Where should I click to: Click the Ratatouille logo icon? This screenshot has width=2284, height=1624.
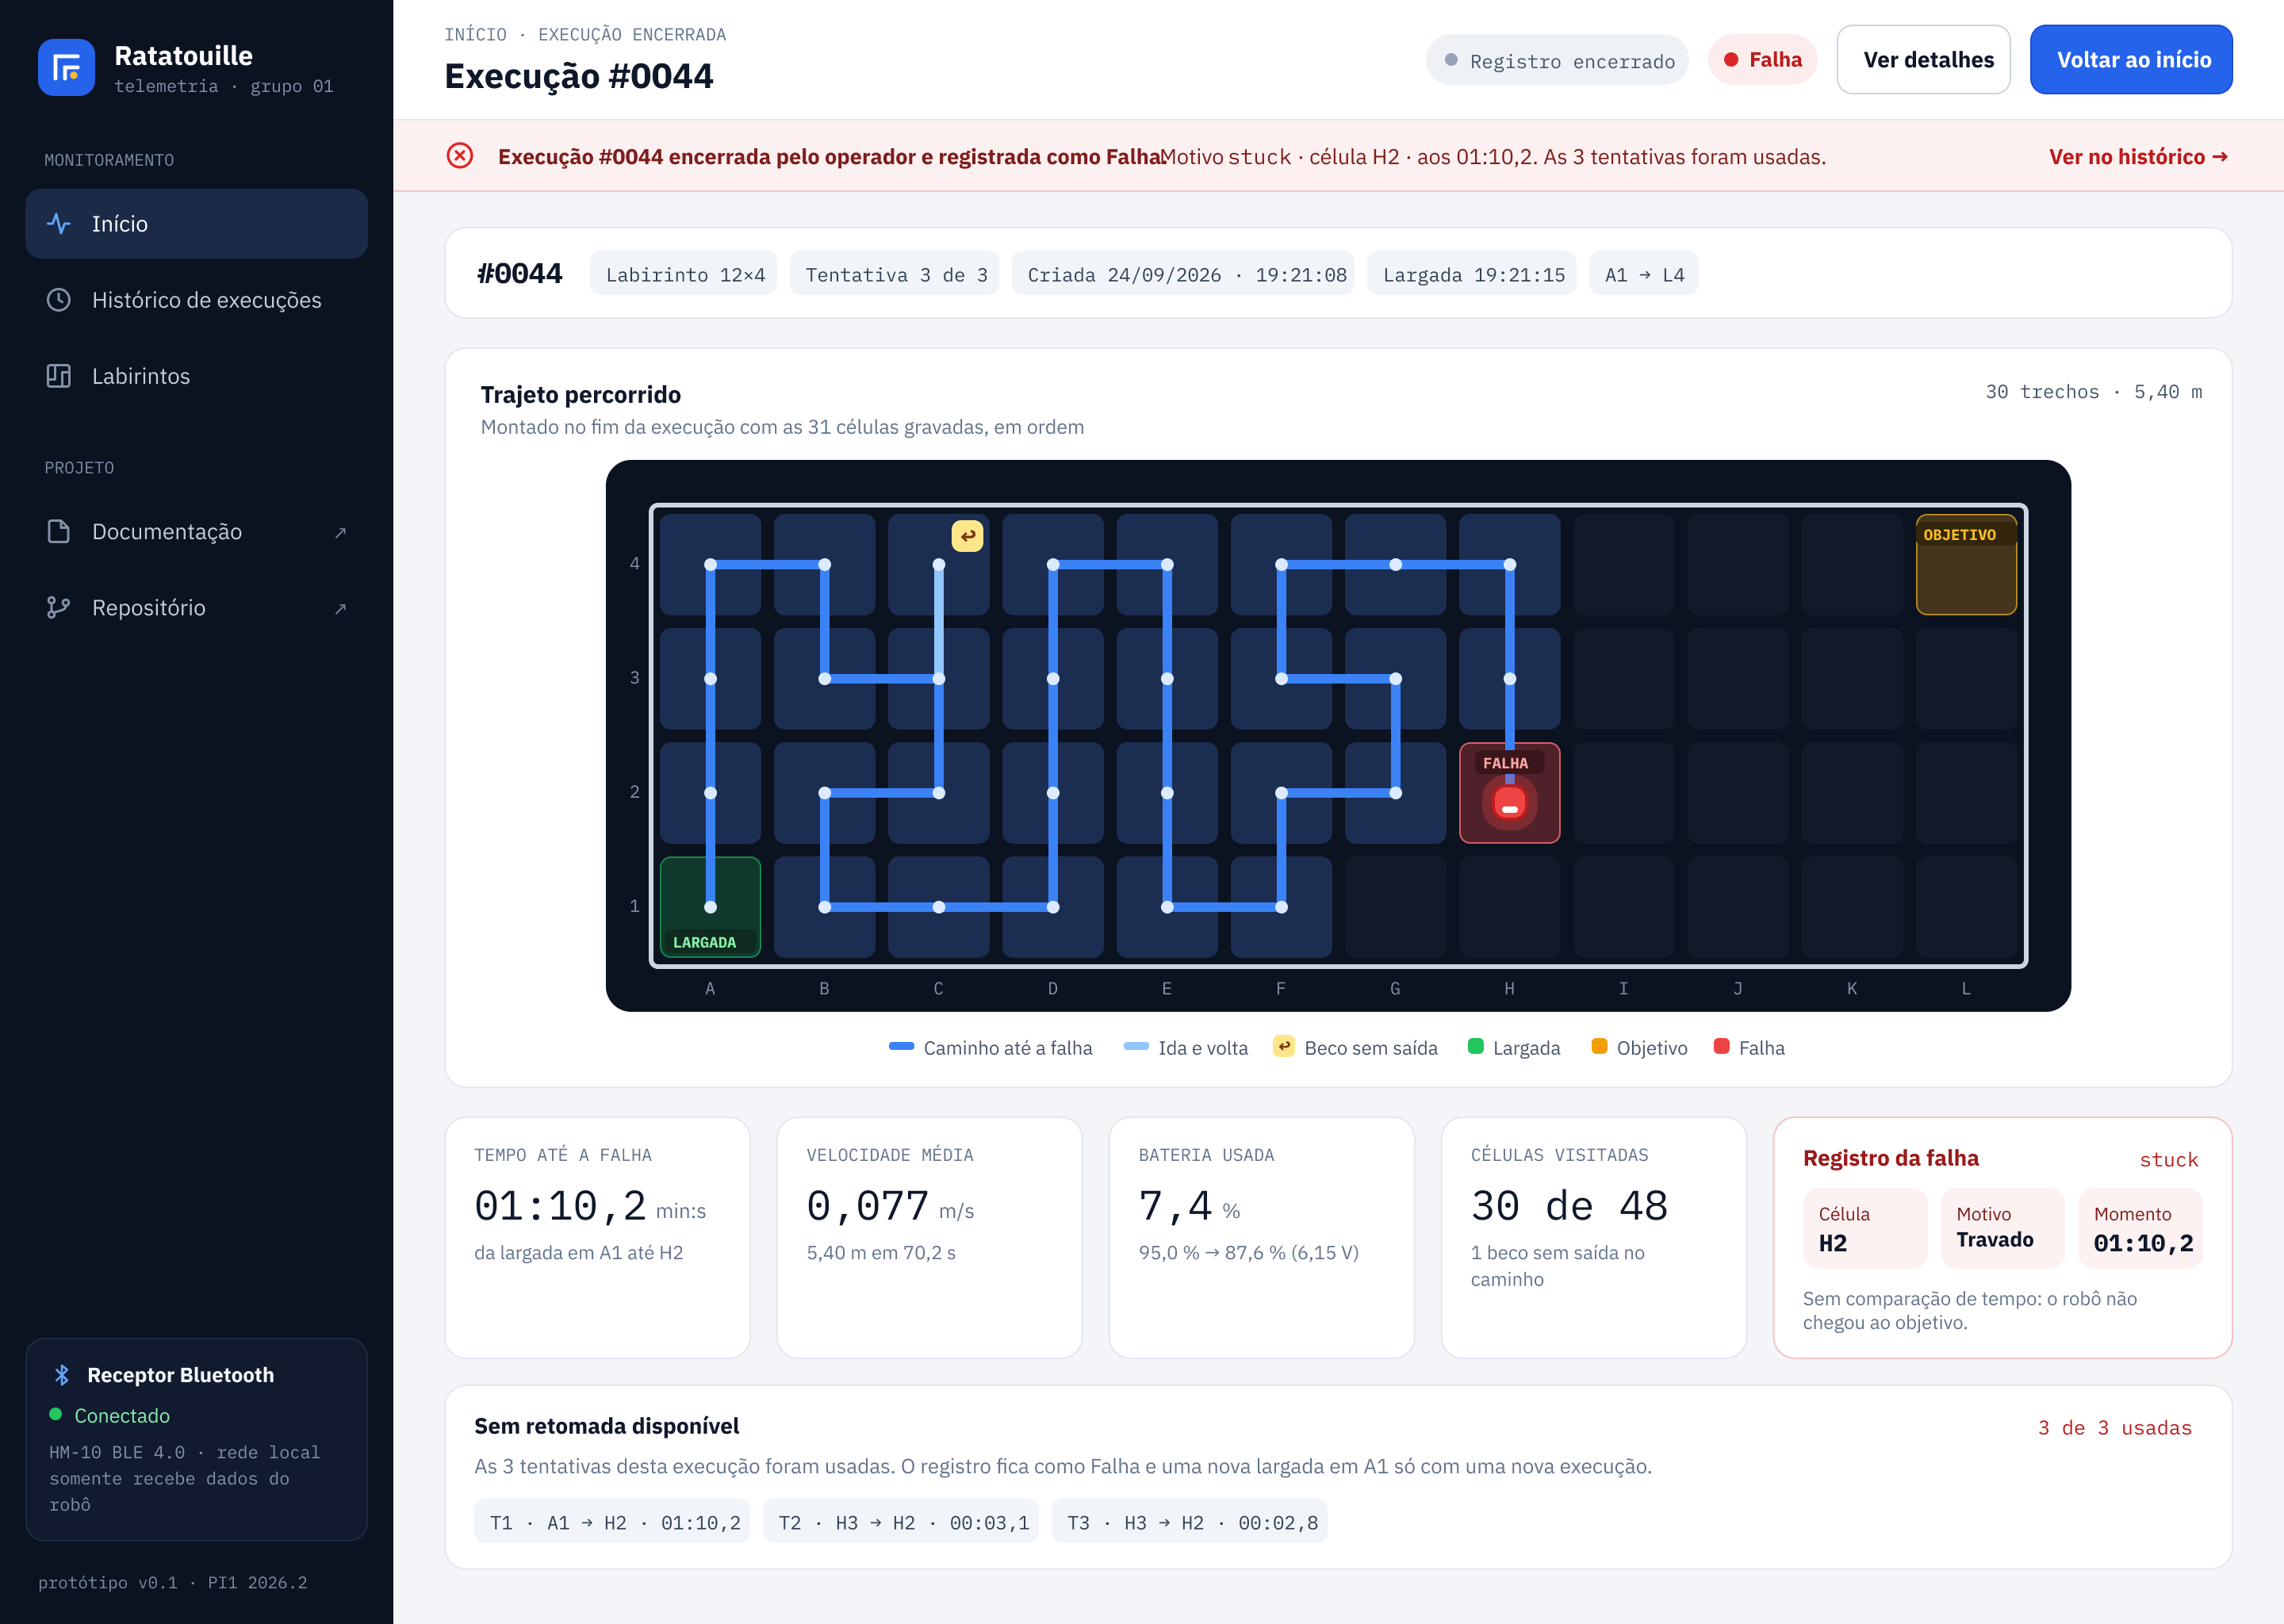(66, 67)
